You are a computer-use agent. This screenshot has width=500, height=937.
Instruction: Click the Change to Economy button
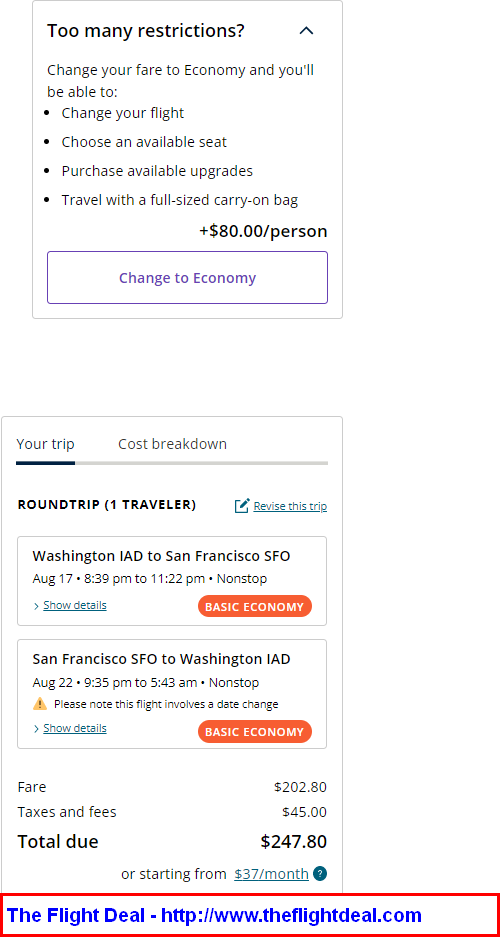(187, 277)
